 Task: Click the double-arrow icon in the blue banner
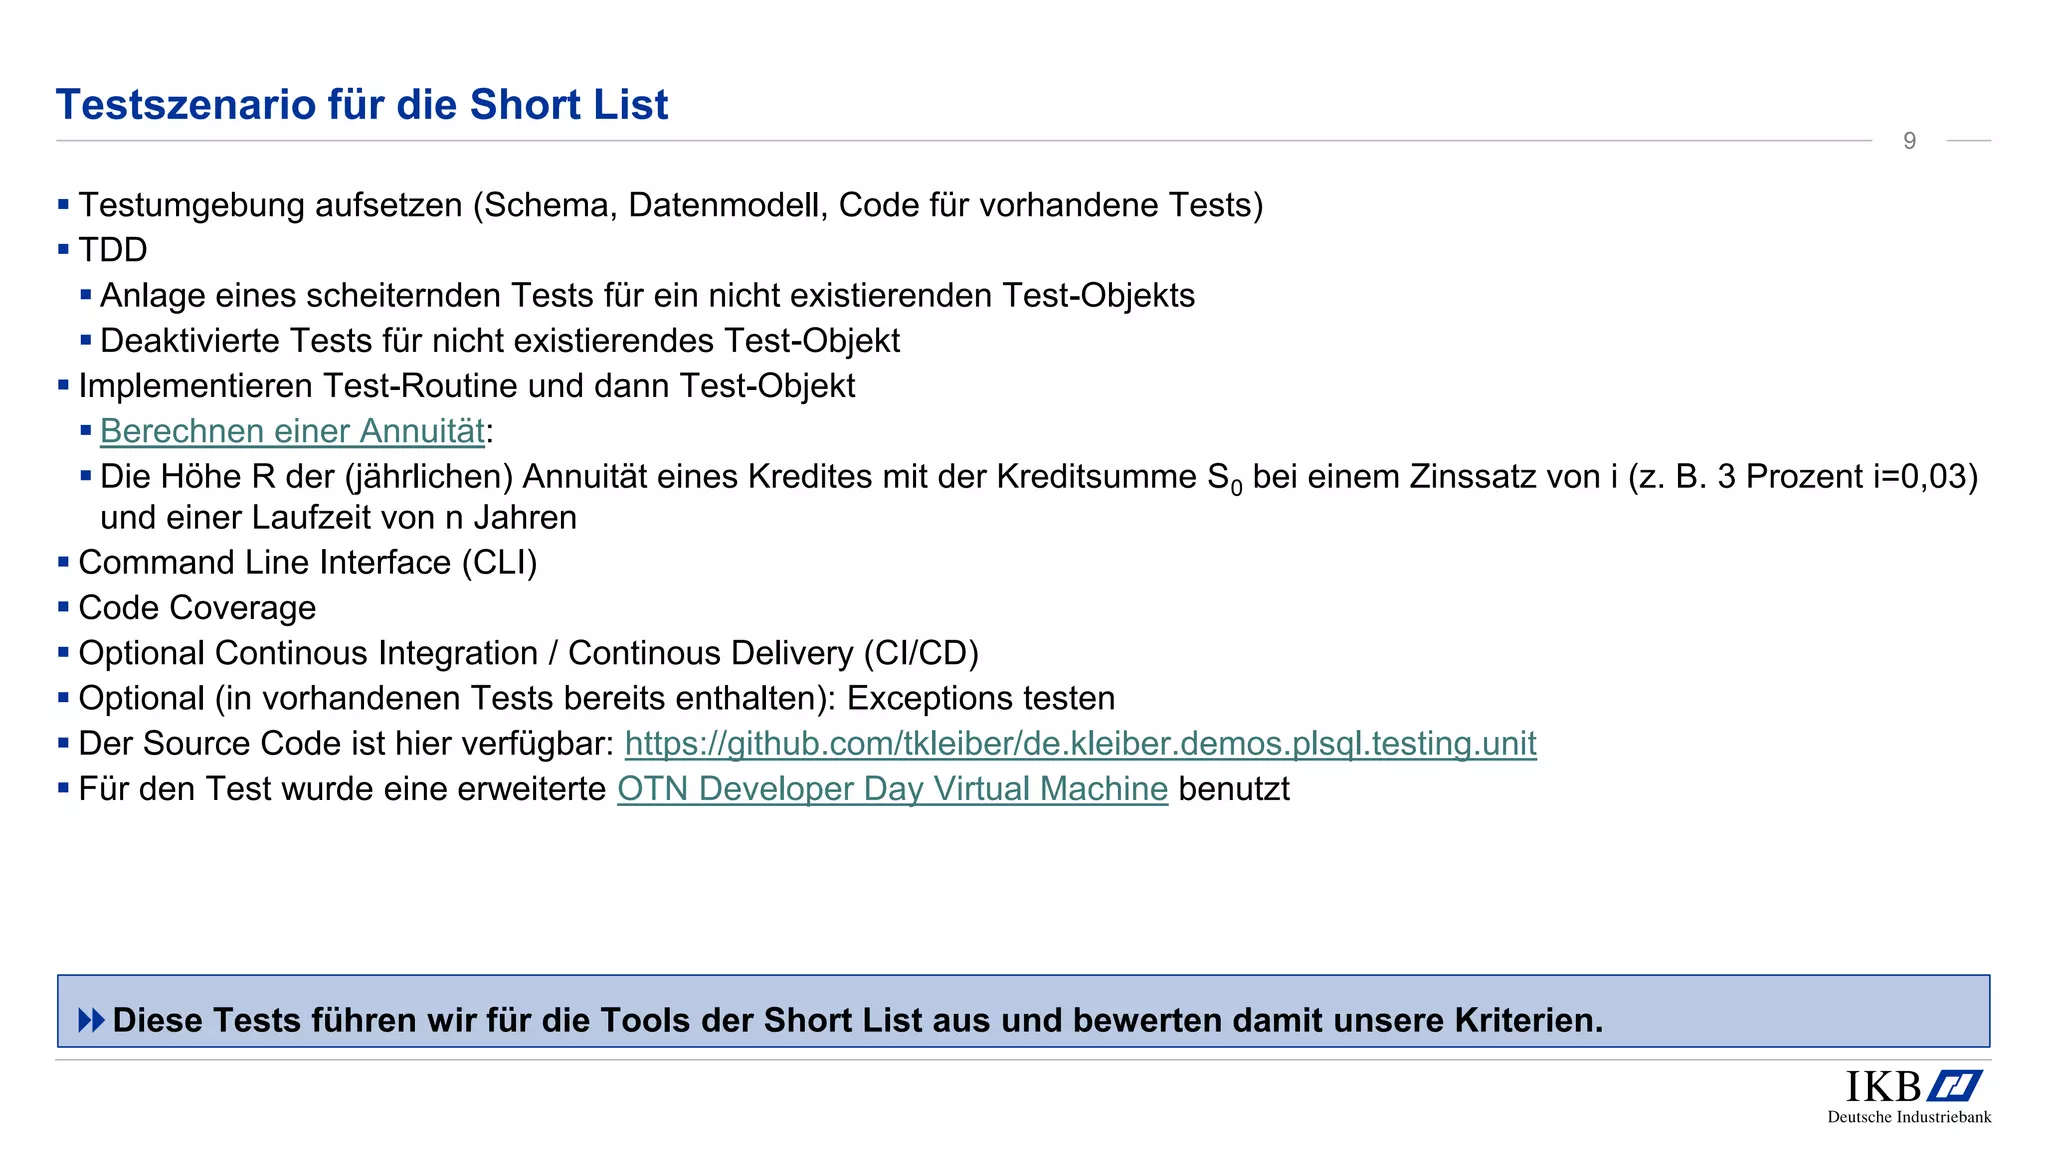click(91, 1021)
